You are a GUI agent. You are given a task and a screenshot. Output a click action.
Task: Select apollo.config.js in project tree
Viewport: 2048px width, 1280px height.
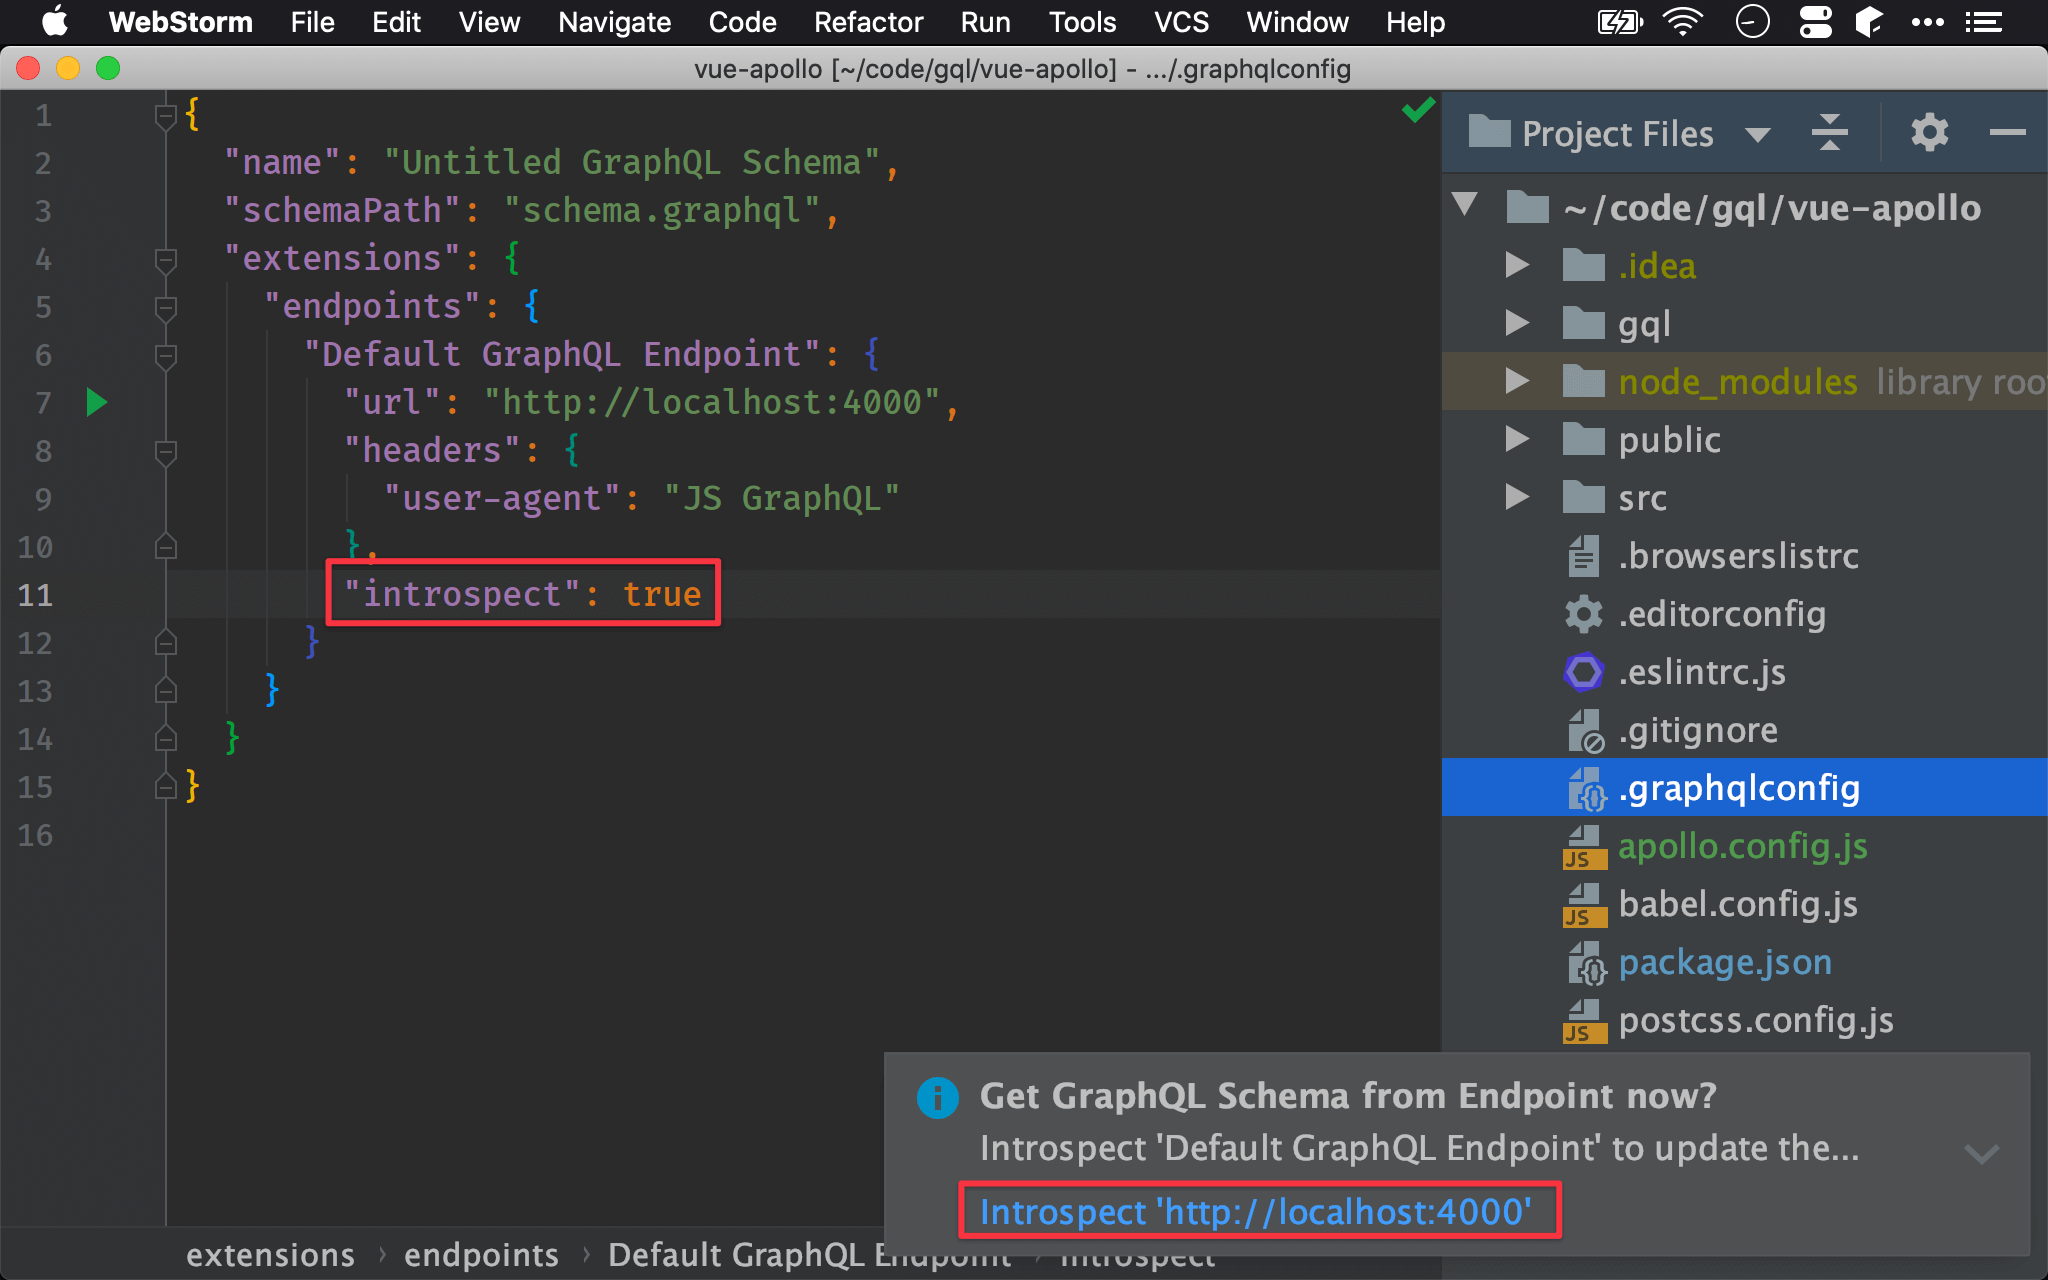pos(1744,846)
